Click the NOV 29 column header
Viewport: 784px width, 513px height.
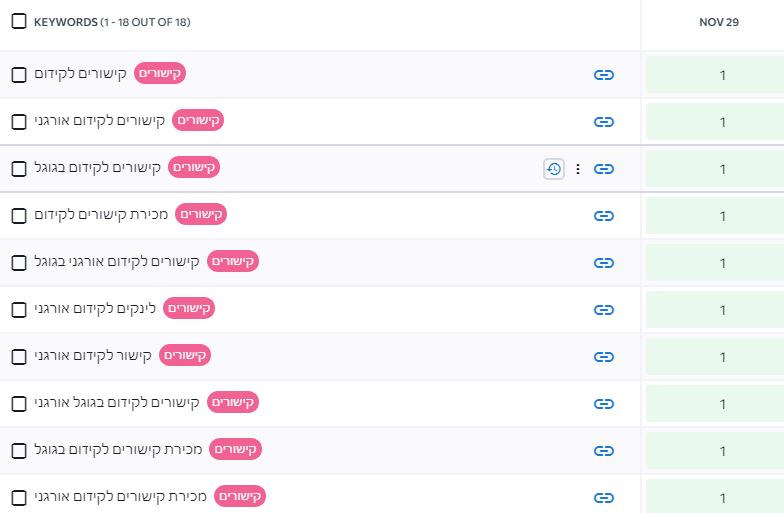718,22
